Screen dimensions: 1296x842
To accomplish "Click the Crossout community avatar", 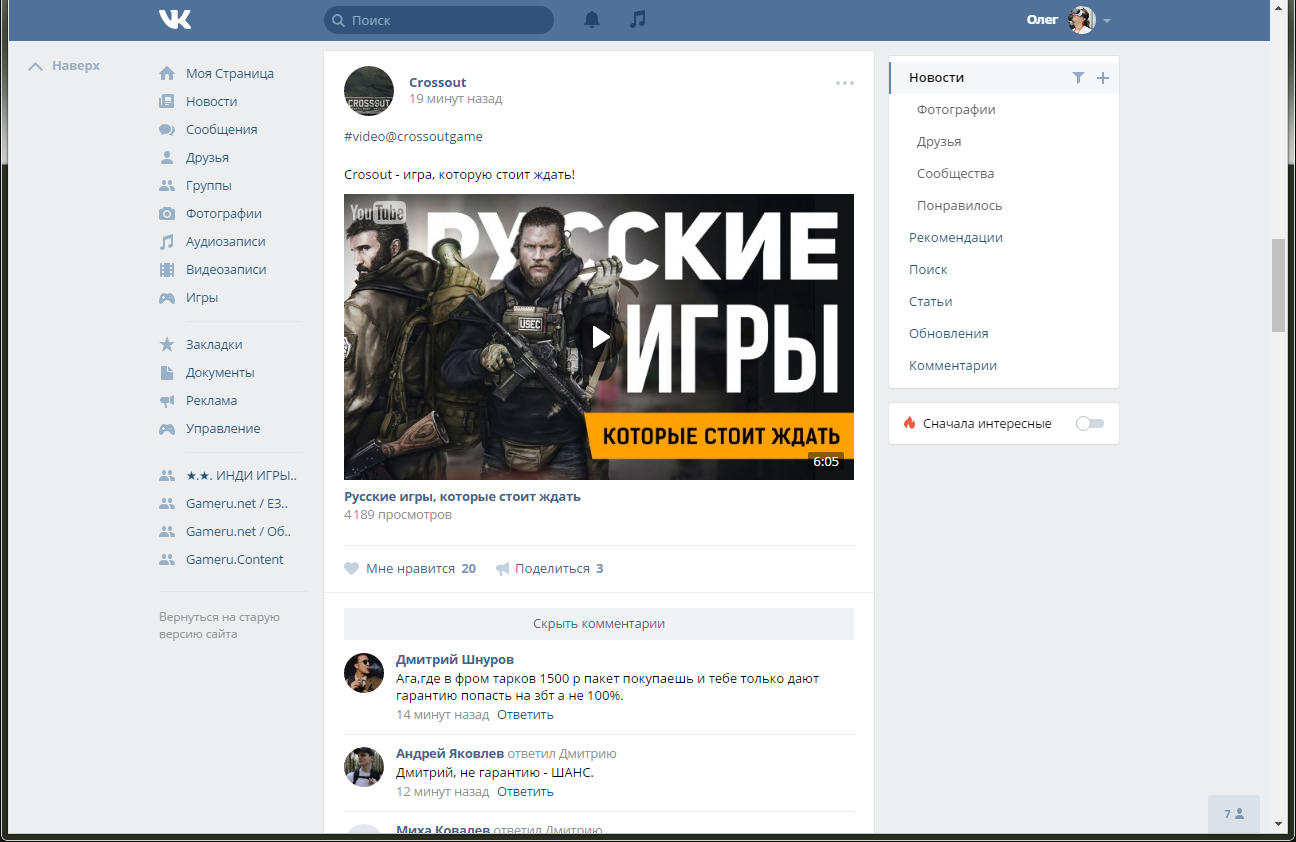I will tap(369, 91).
